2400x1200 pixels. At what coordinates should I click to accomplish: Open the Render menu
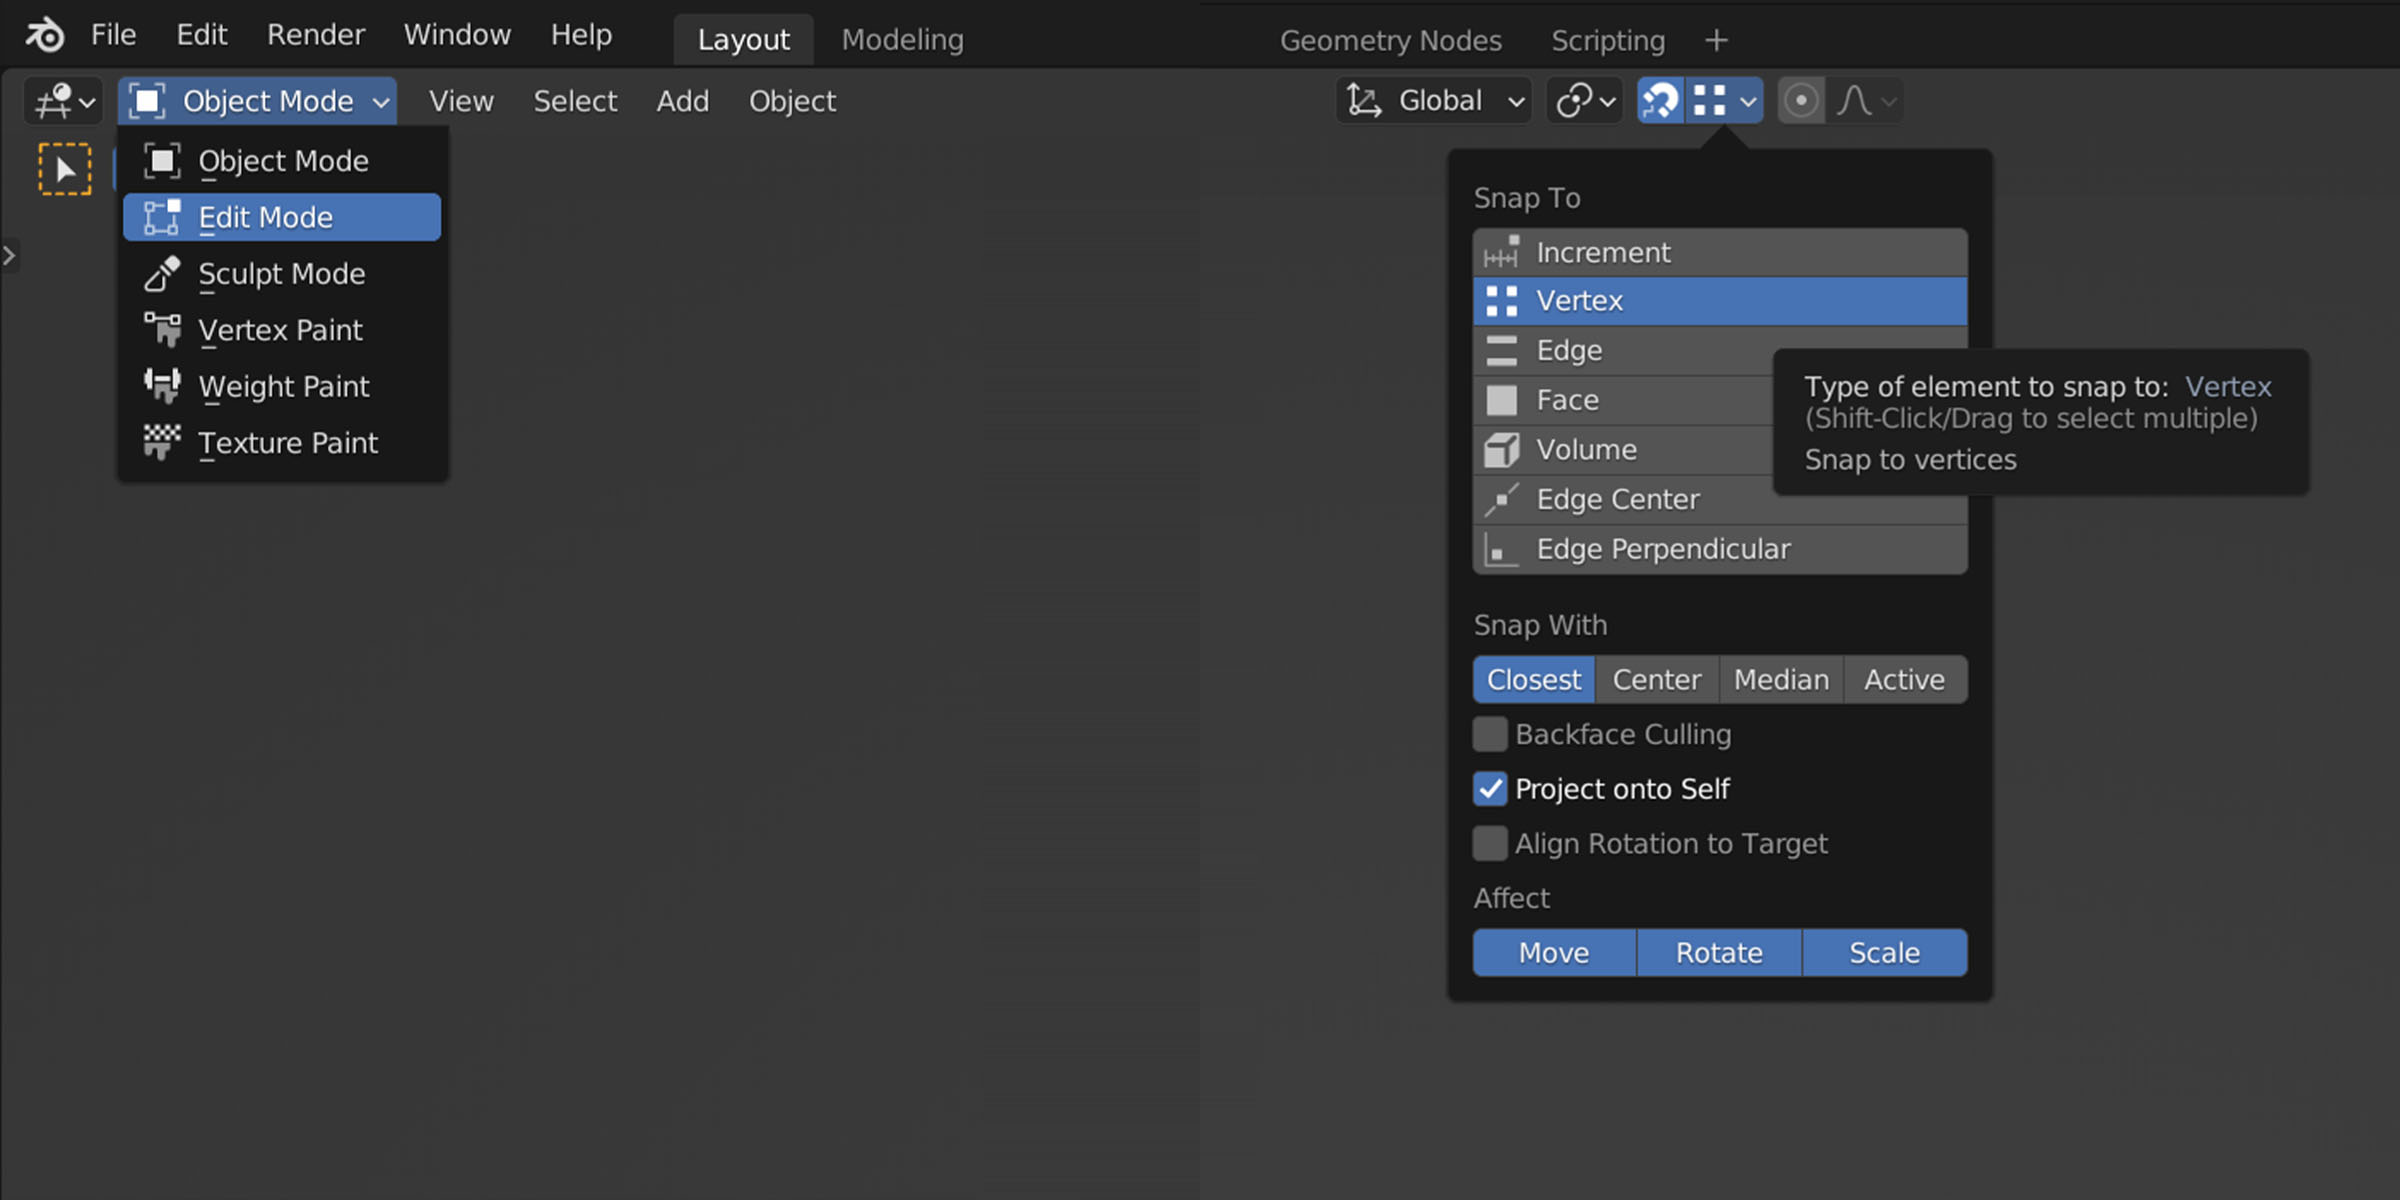315,35
